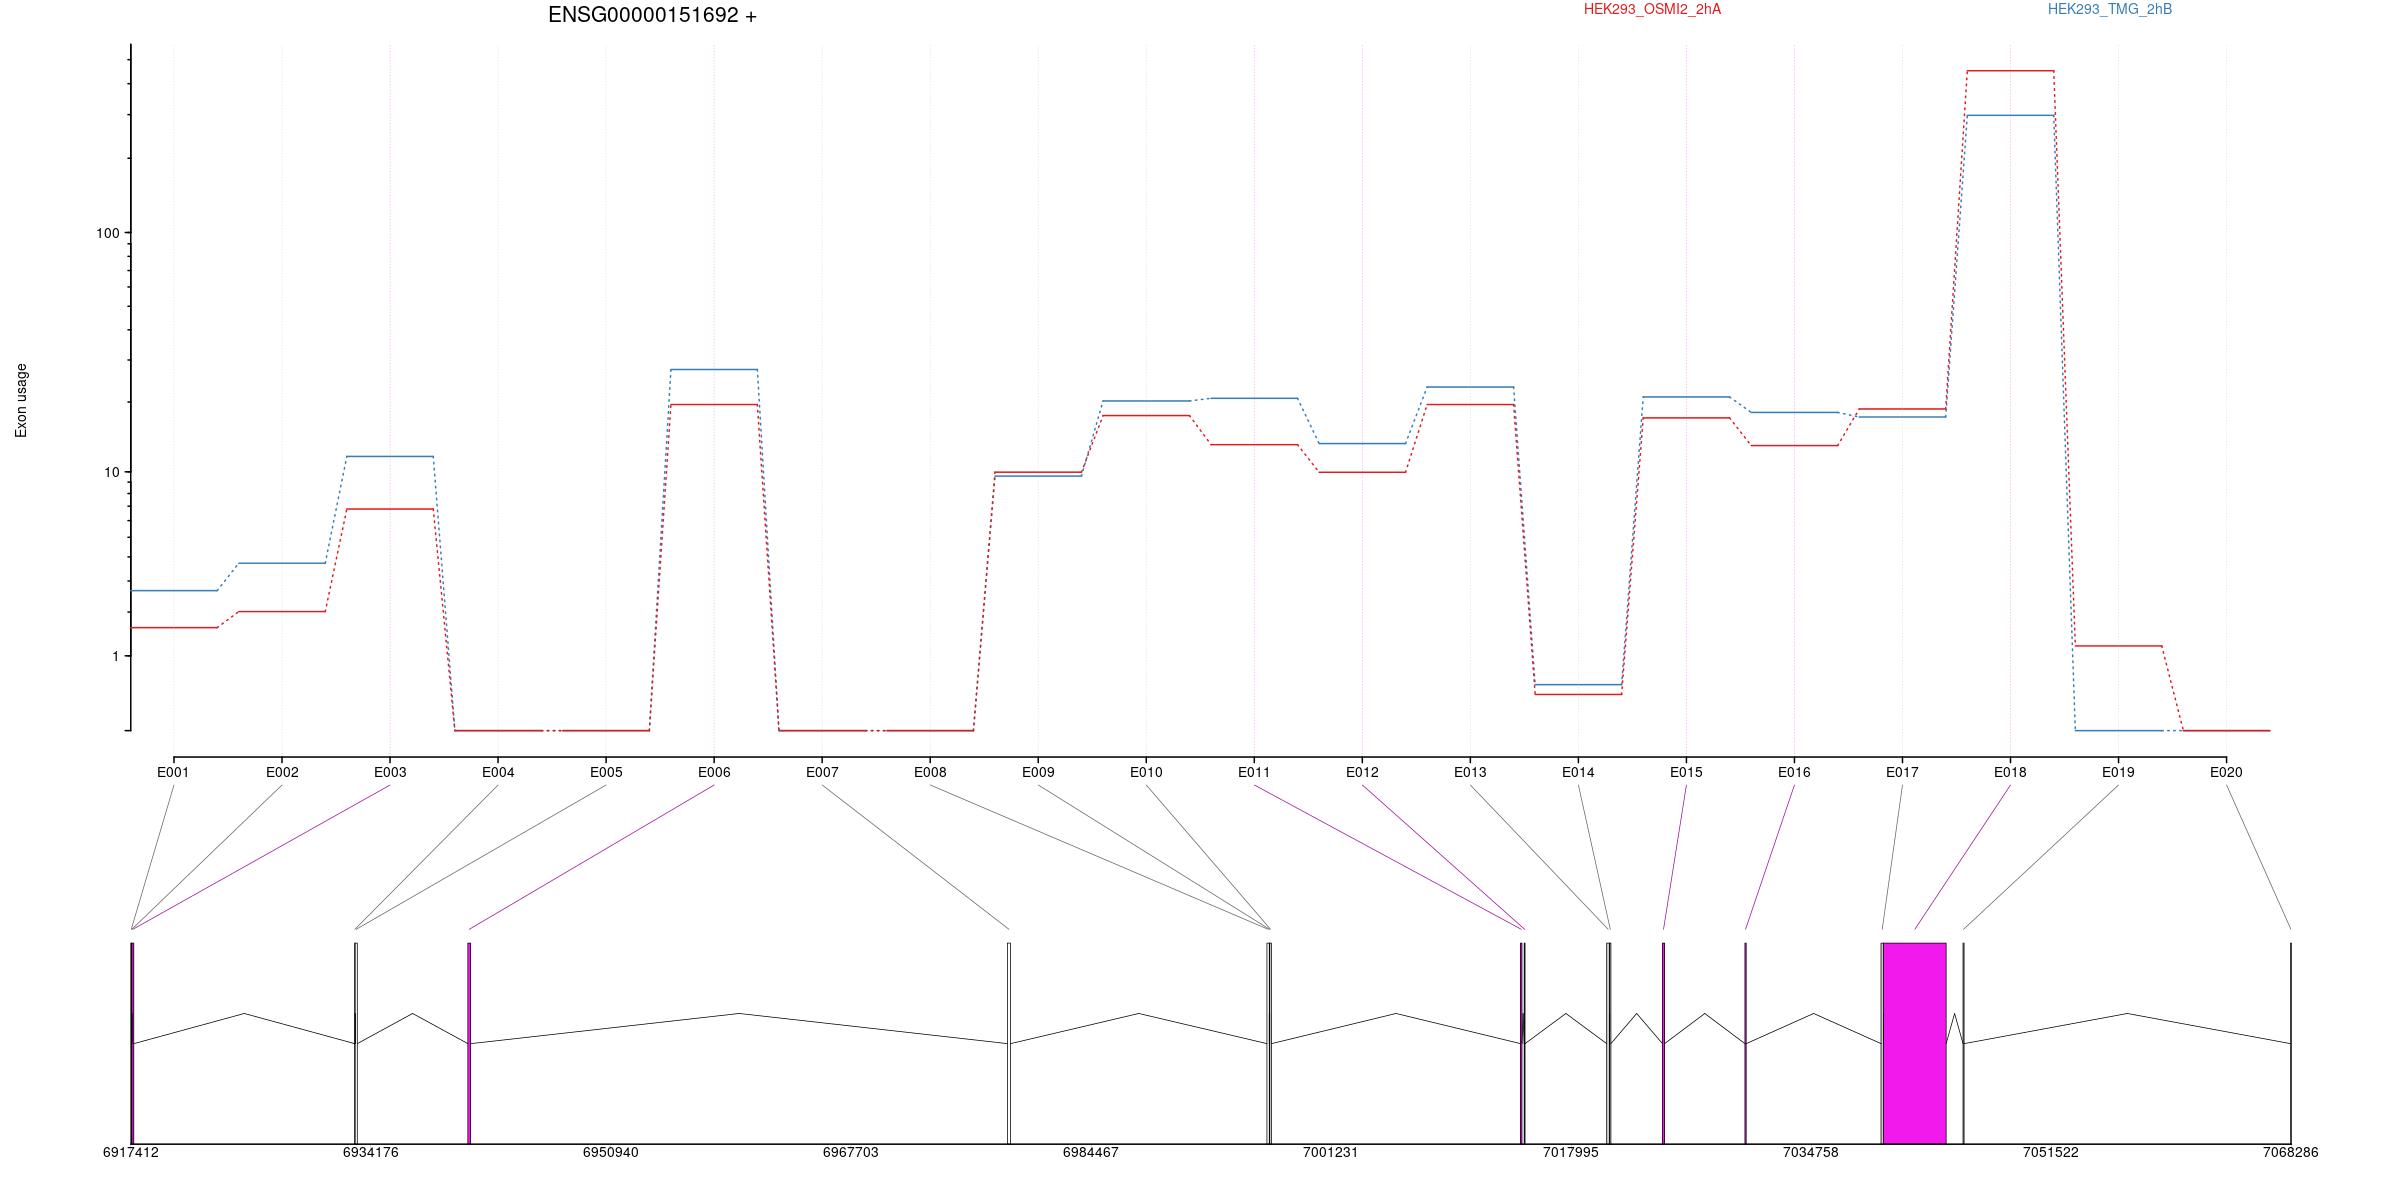Click the red E019 usage segment
This screenshot has height=1200, width=2400.
2118,646
